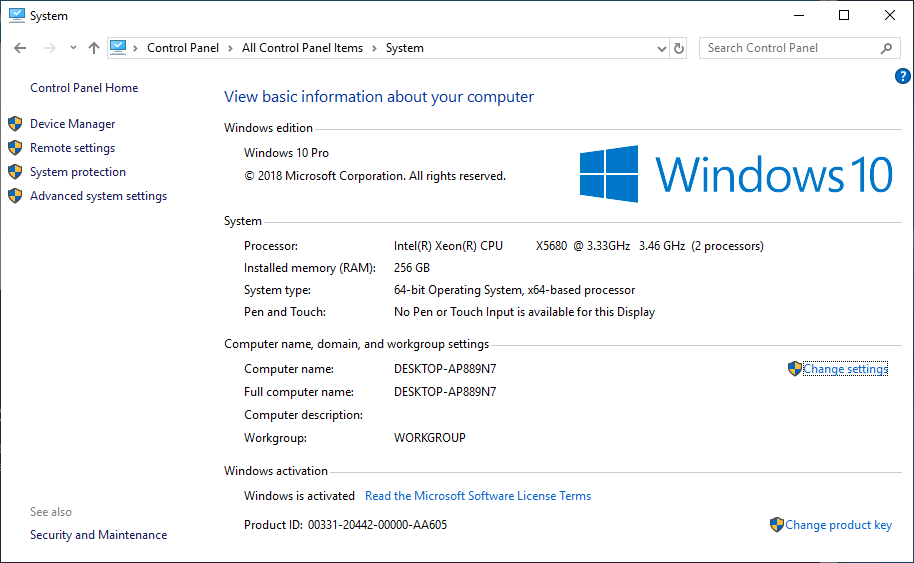Screen dimensions: 914x563
Task: Open Control Panel Home
Action: 84,88
